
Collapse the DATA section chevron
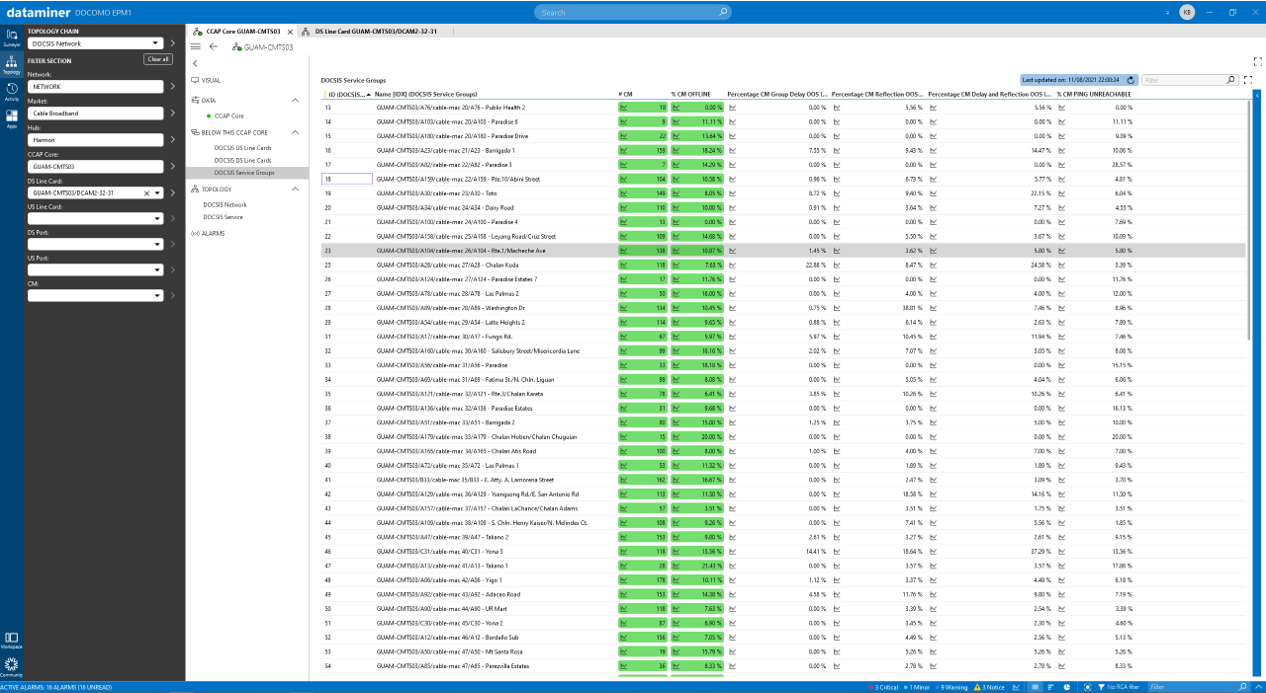coord(295,100)
